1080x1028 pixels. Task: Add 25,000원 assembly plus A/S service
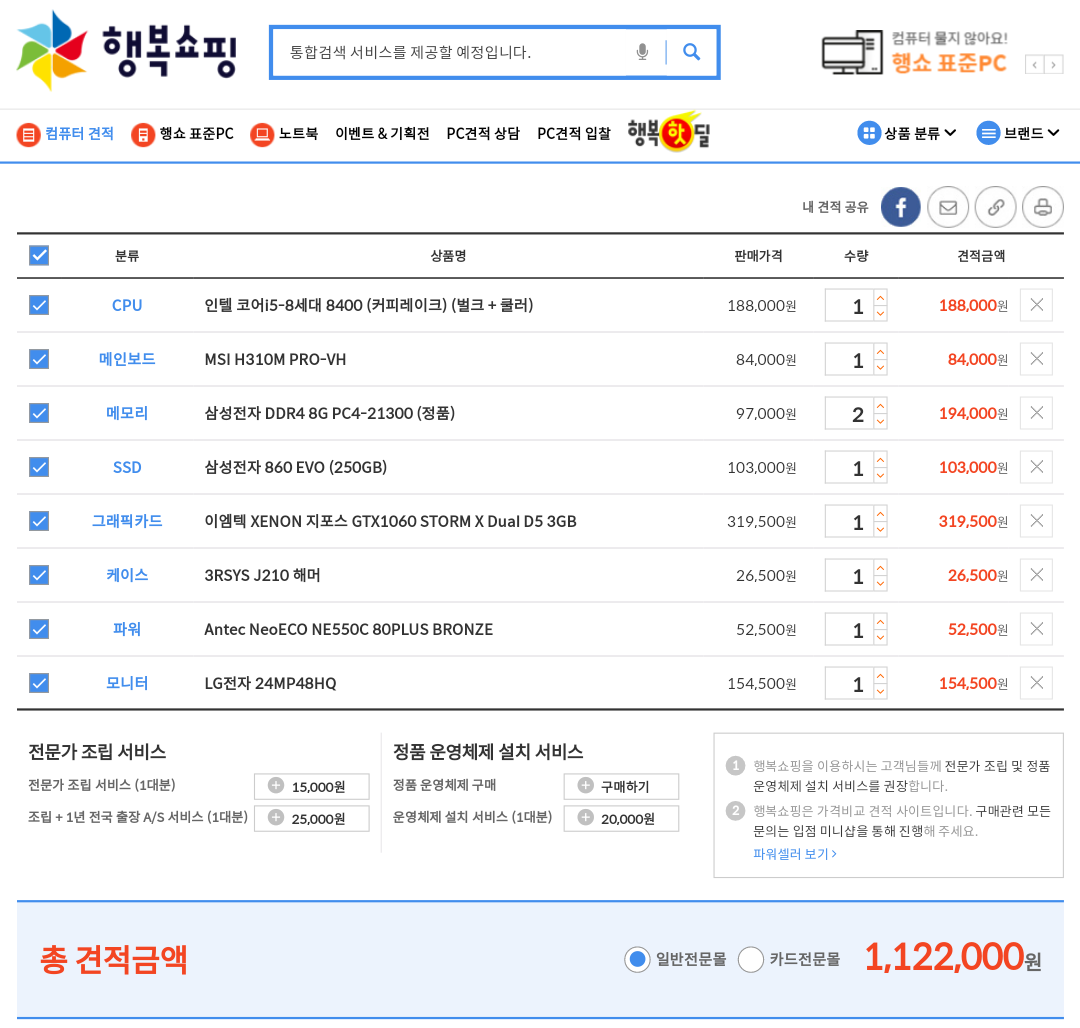[311, 819]
